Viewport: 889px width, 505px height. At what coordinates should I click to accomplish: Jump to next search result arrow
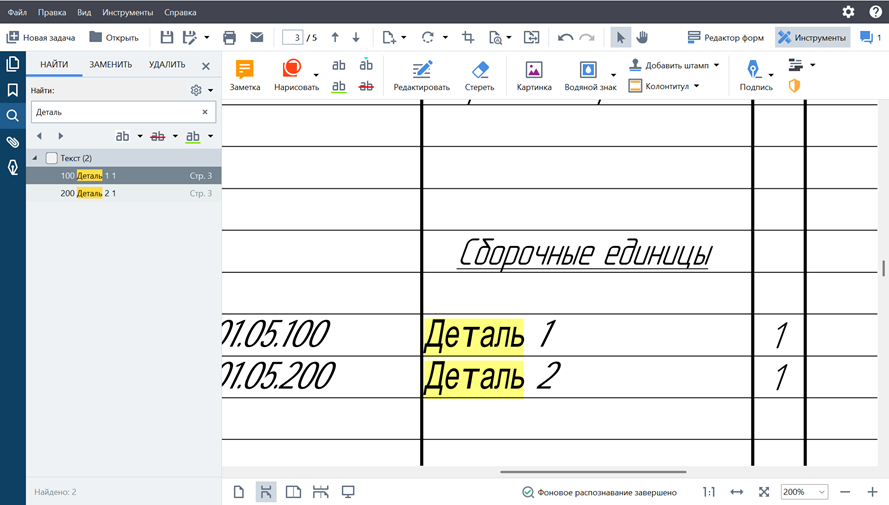(61, 136)
